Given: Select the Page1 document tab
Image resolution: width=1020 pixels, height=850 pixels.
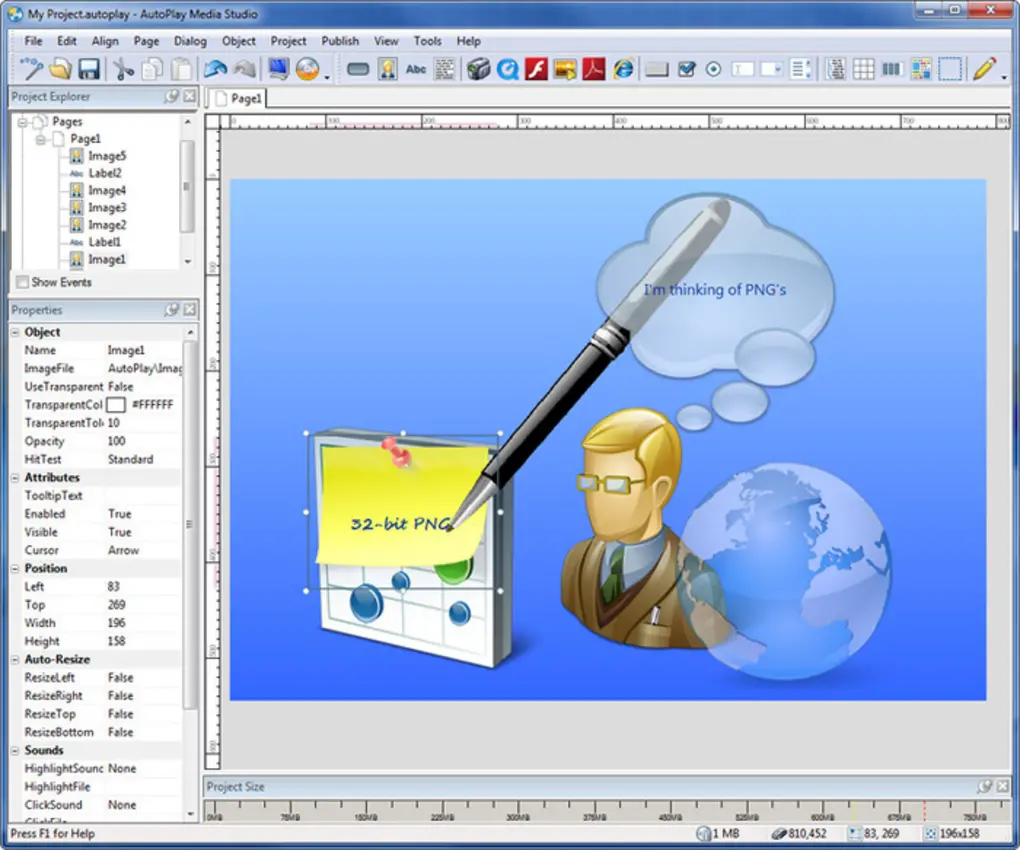Looking at the screenshot, I should click(238, 98).
